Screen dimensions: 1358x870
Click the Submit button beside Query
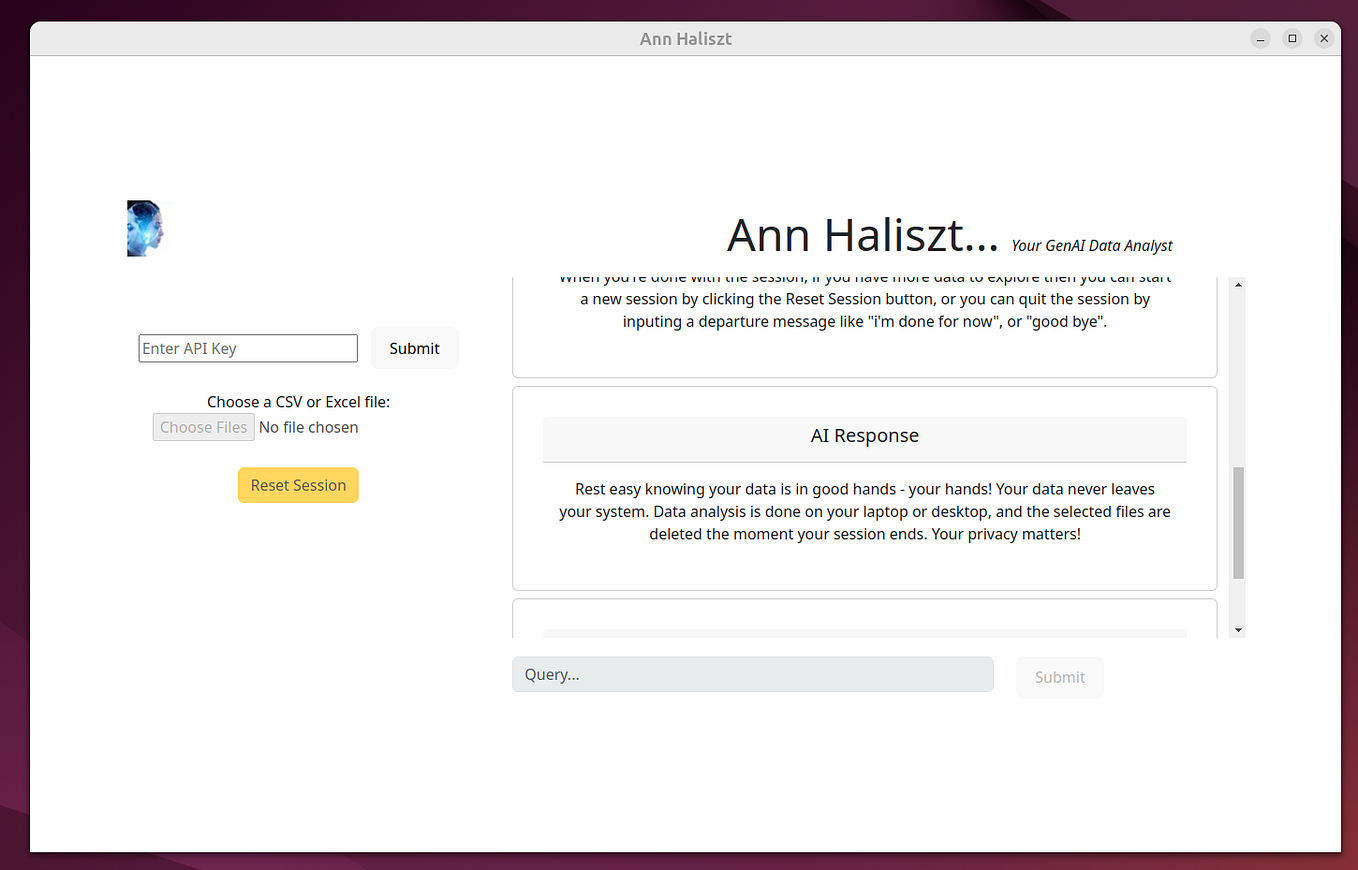click(1059, 677)
